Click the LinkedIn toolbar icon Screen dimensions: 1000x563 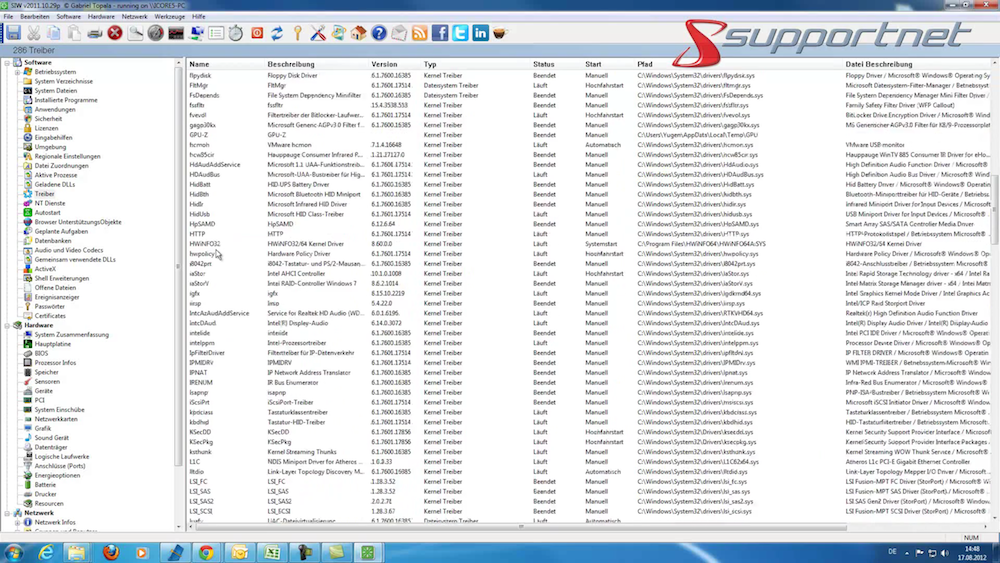pos(481,33)
